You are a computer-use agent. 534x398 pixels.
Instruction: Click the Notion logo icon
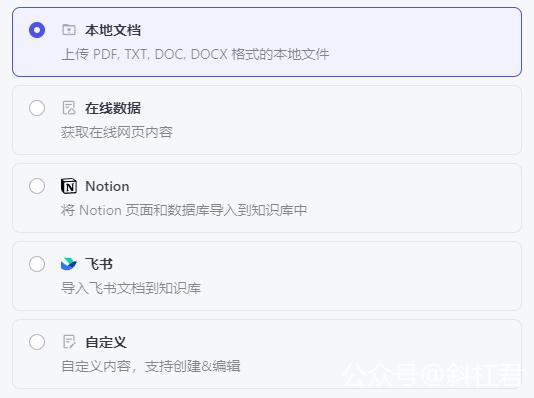click(69, 186)
